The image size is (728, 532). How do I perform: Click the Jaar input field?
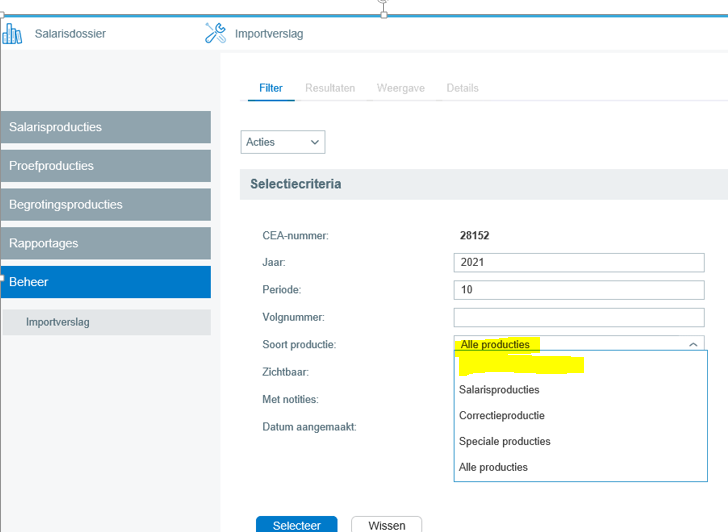point(579,262)
